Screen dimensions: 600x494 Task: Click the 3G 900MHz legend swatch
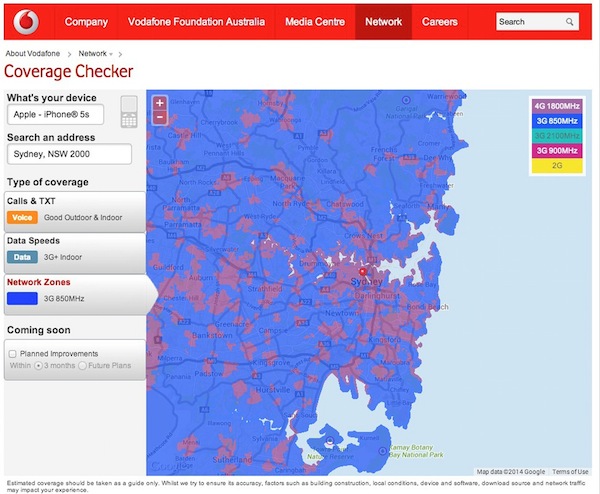pyautogui.click(x=557, y=150)
